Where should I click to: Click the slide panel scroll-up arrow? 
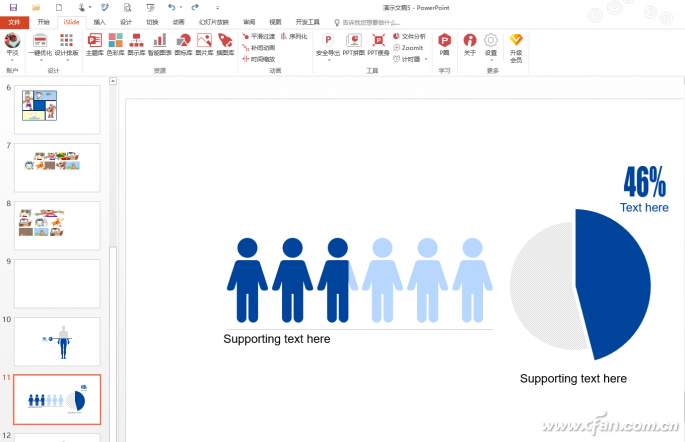coord(113,81)
